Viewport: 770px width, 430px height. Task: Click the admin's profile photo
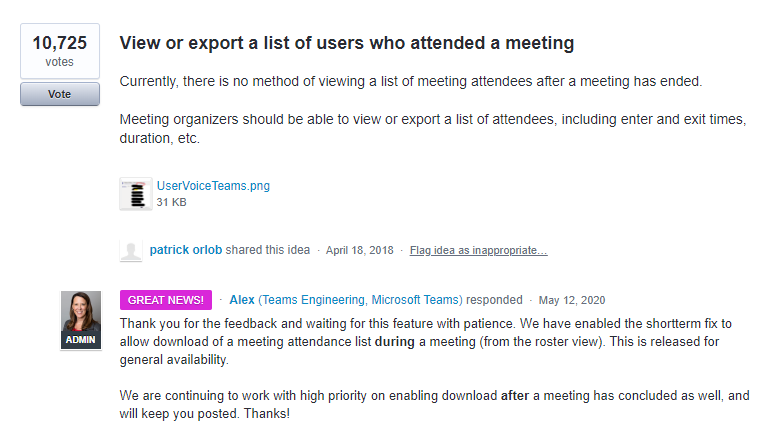click(x=81, y=320)
